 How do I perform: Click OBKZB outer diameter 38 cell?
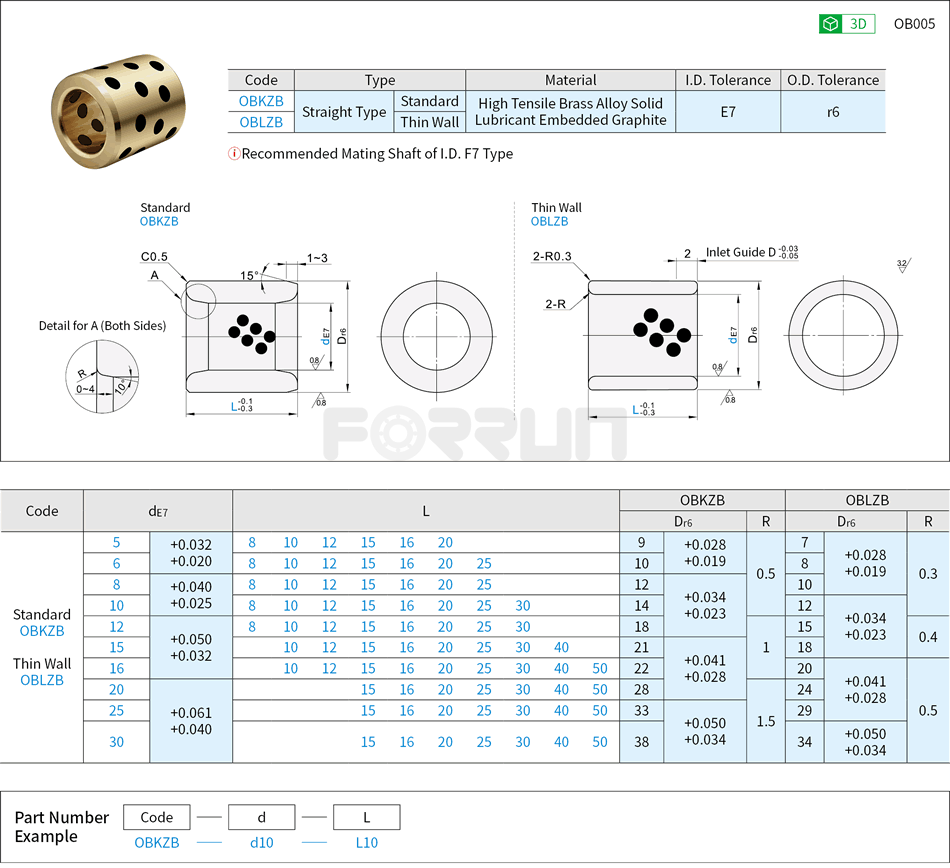(642, 742)
